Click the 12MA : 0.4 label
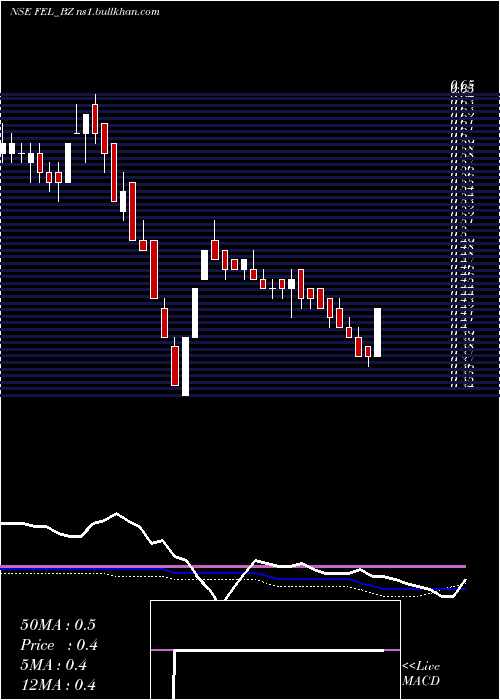The image size is (500, 700). [58, 685]
